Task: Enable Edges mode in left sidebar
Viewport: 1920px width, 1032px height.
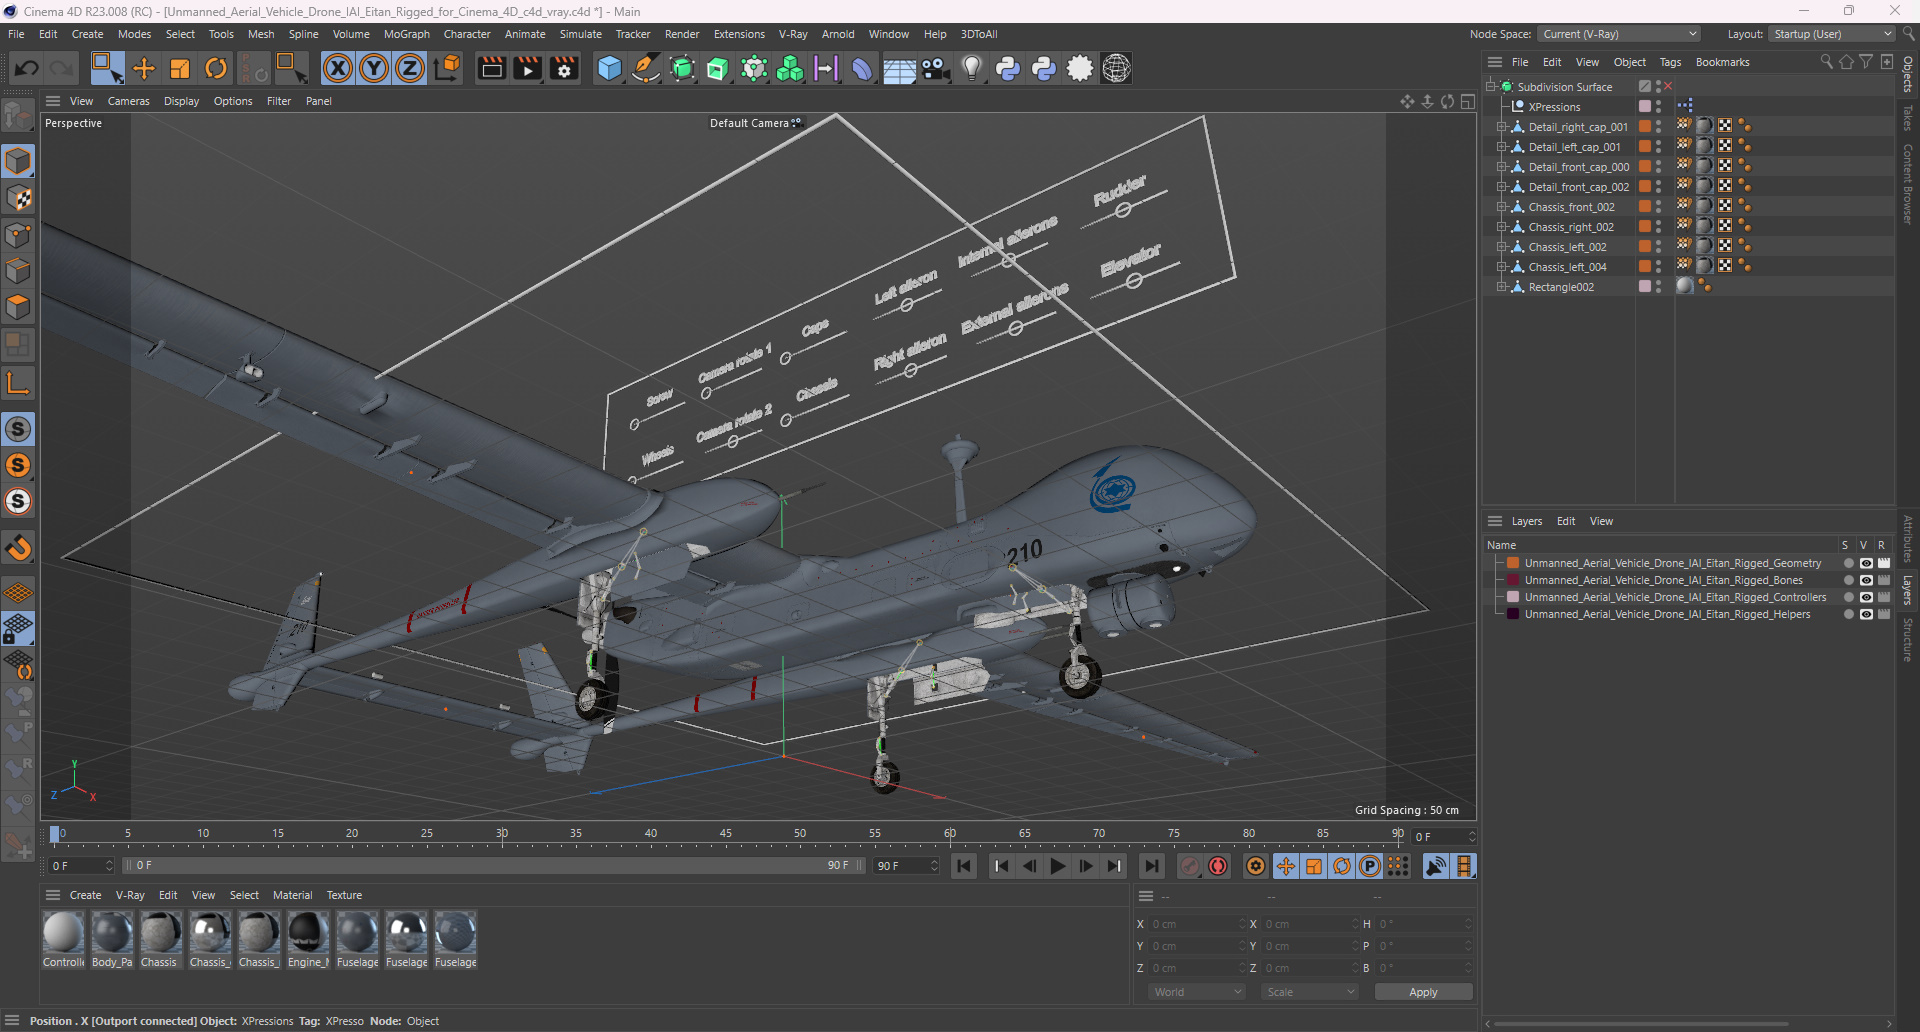Action: [x=18, y=271]
